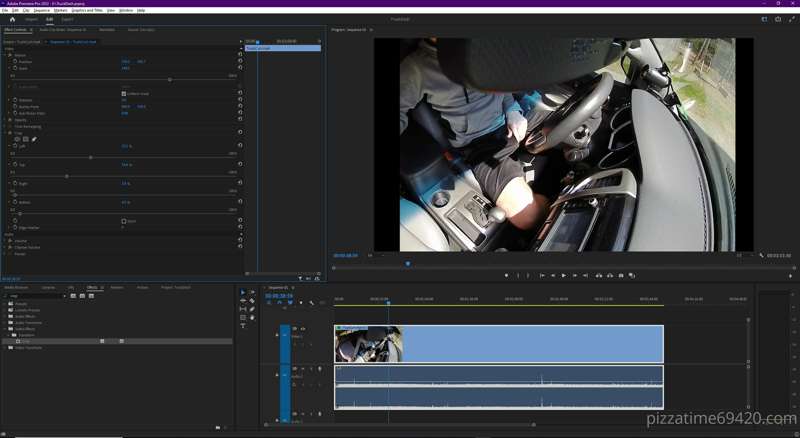Viewport: 800px width, 438px height.
Task: Create an ellipse mask under Crop
Action: pyautogui.click(x=17, y=139)
